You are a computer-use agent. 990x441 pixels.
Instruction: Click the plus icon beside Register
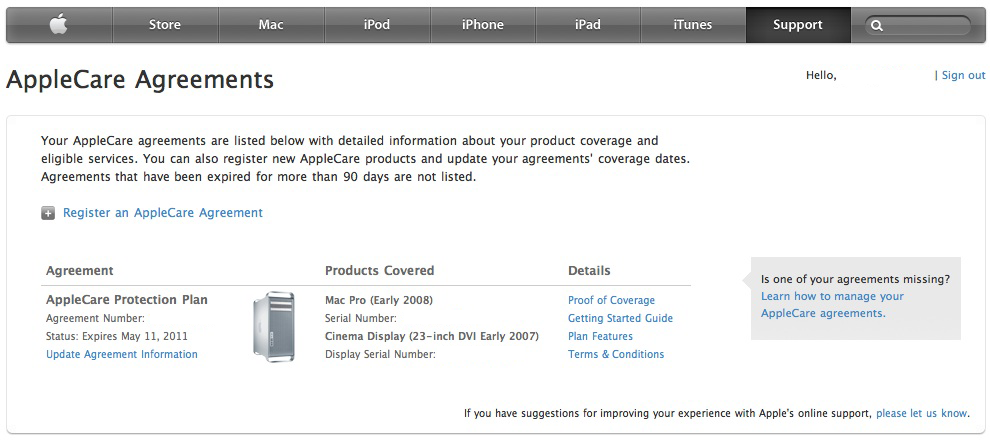48,213
